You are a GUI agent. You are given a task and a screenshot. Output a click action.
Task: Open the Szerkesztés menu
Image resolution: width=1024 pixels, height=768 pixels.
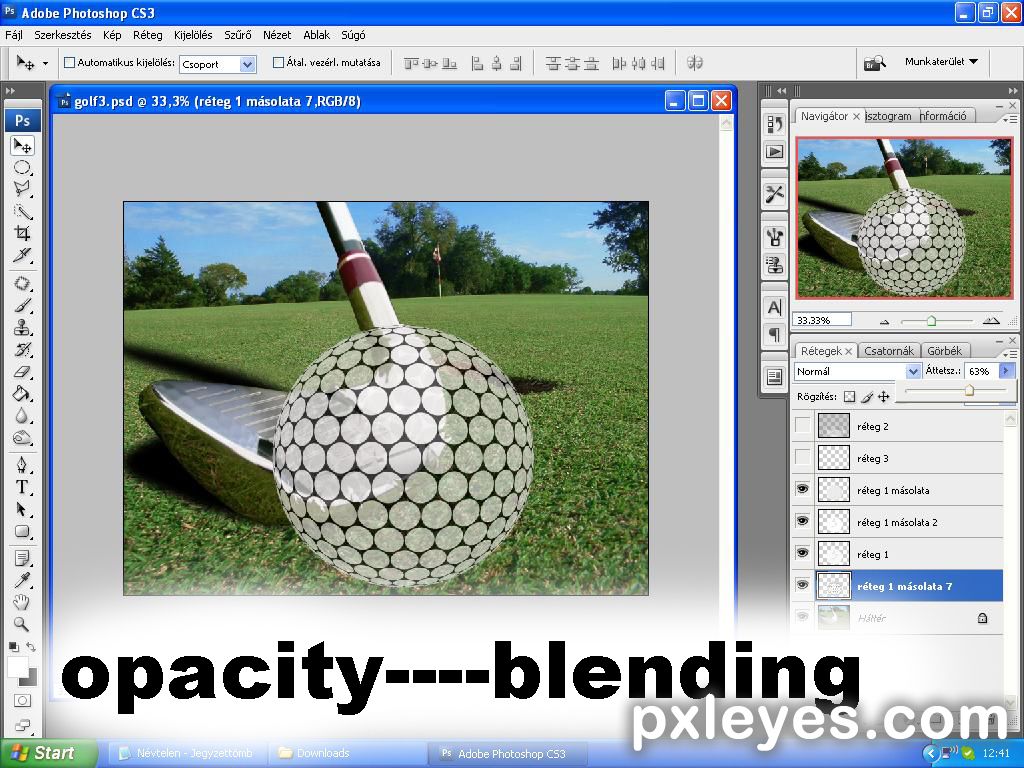[x=63, y=35]
